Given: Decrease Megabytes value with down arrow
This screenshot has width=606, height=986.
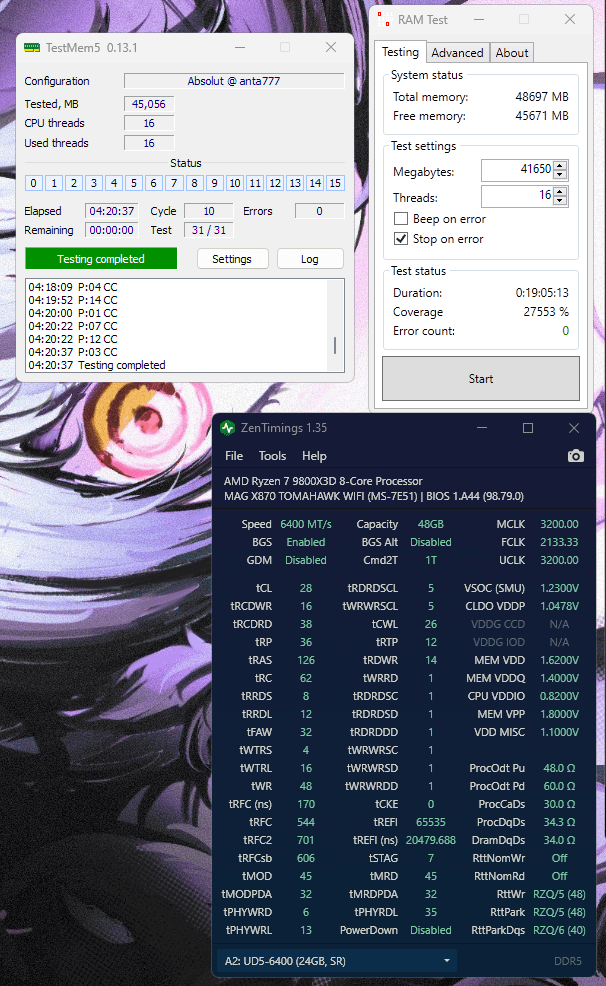Looking at the screenshot, I should (561, 175).
